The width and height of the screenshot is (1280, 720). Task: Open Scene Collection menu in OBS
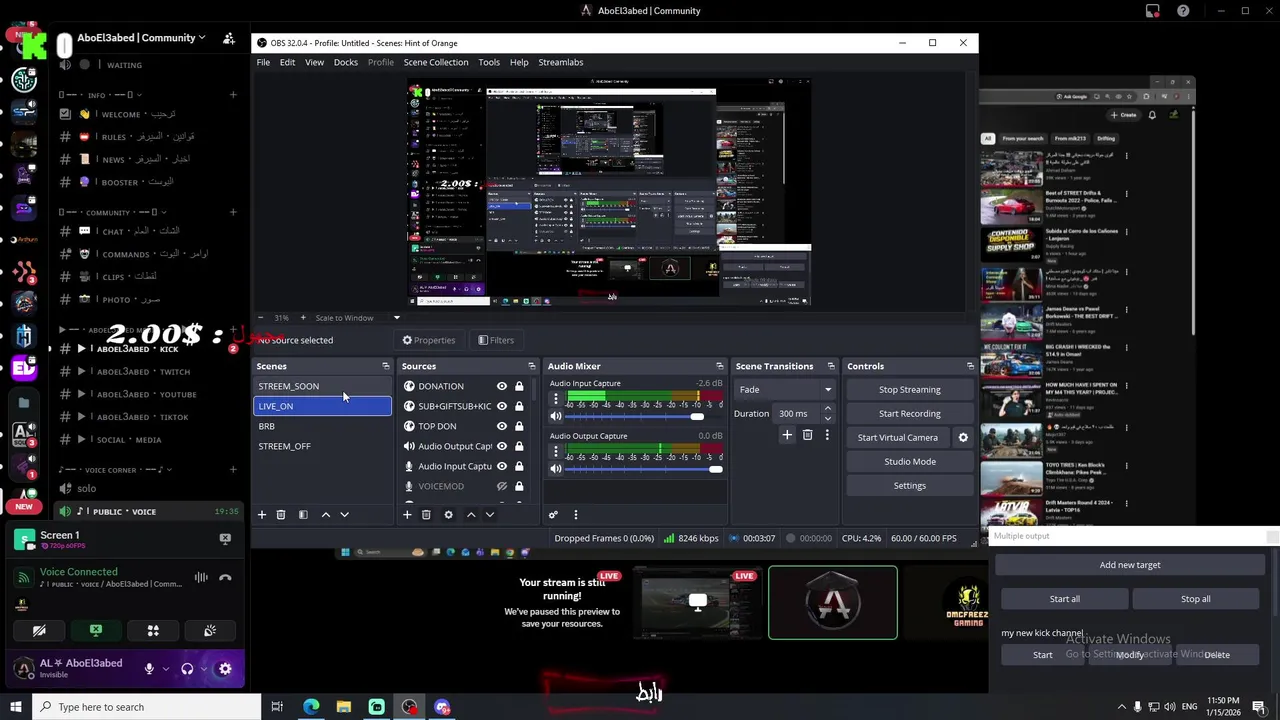tap(436, 62)
